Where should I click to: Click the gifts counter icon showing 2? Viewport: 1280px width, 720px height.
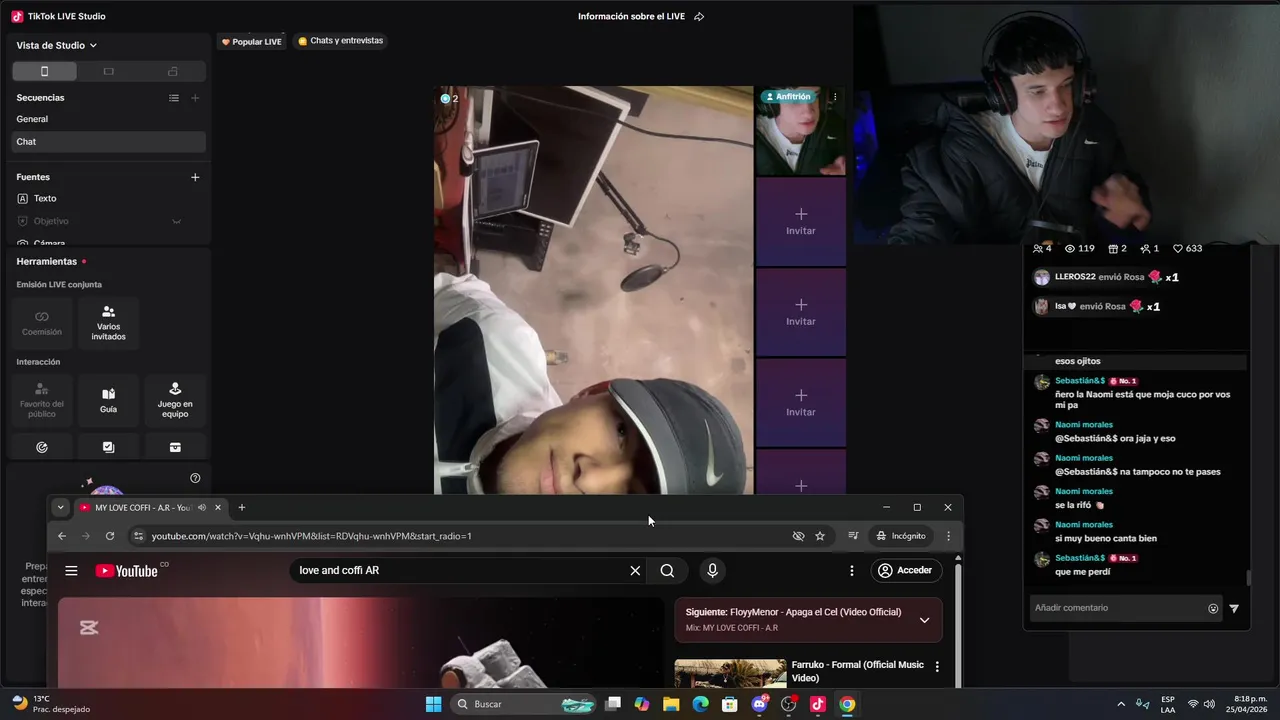[x=1118, y=248]
